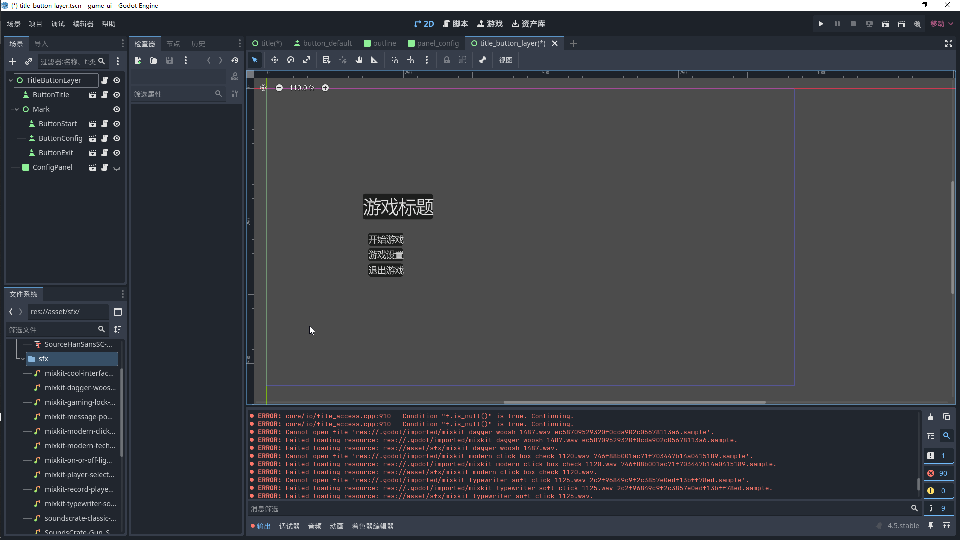
Task: Switch to the panel_config scene tab
Action: click(x=433, y=44)
